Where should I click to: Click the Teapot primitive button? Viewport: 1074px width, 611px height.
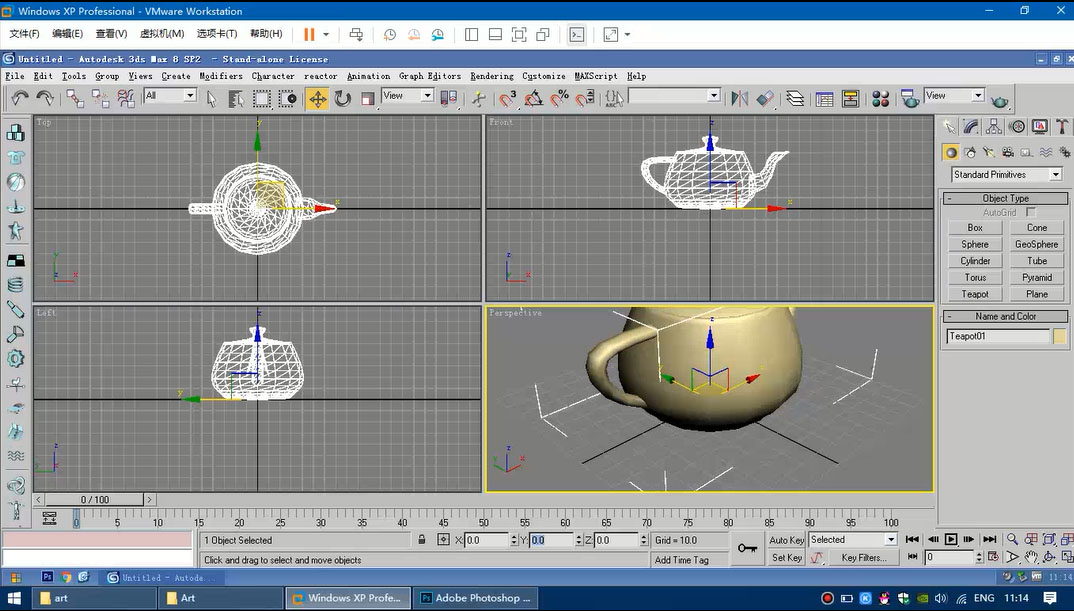coord(975,295)
